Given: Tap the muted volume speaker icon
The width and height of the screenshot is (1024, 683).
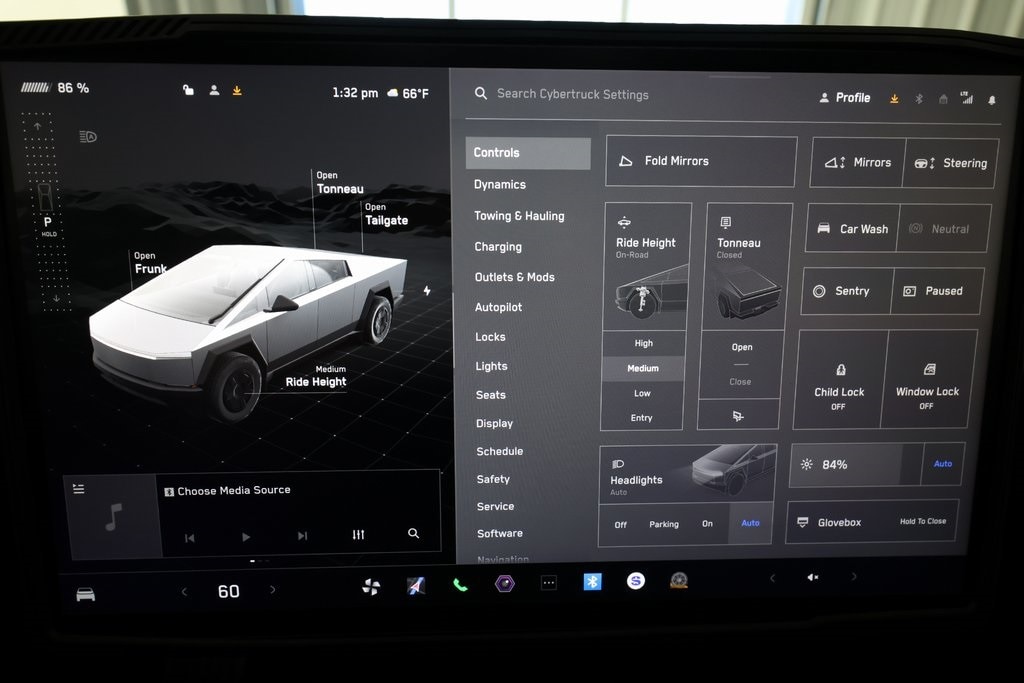Looking at the screenshot, I should click(x=812, y=577).
